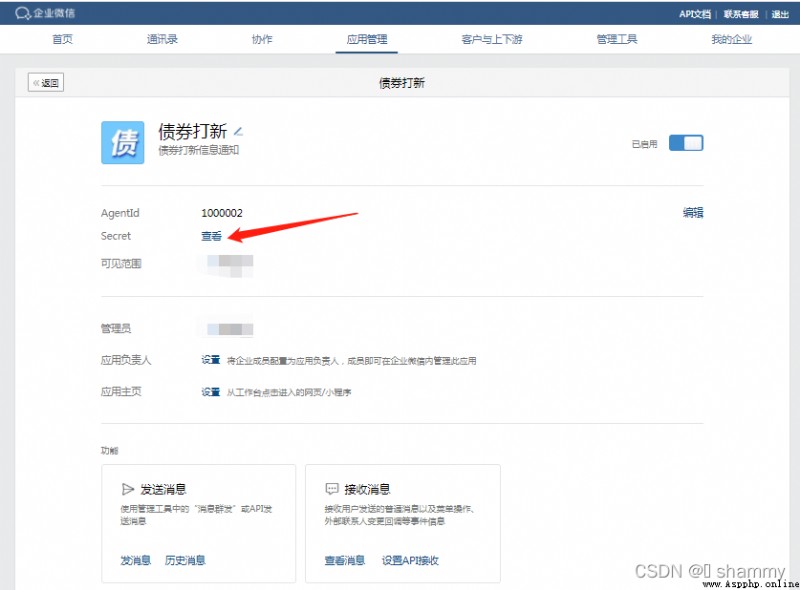The width and height of the screenshot is (800, 590).
Task: Click 查看 to view the Secret
Action: tap(211, 236)
